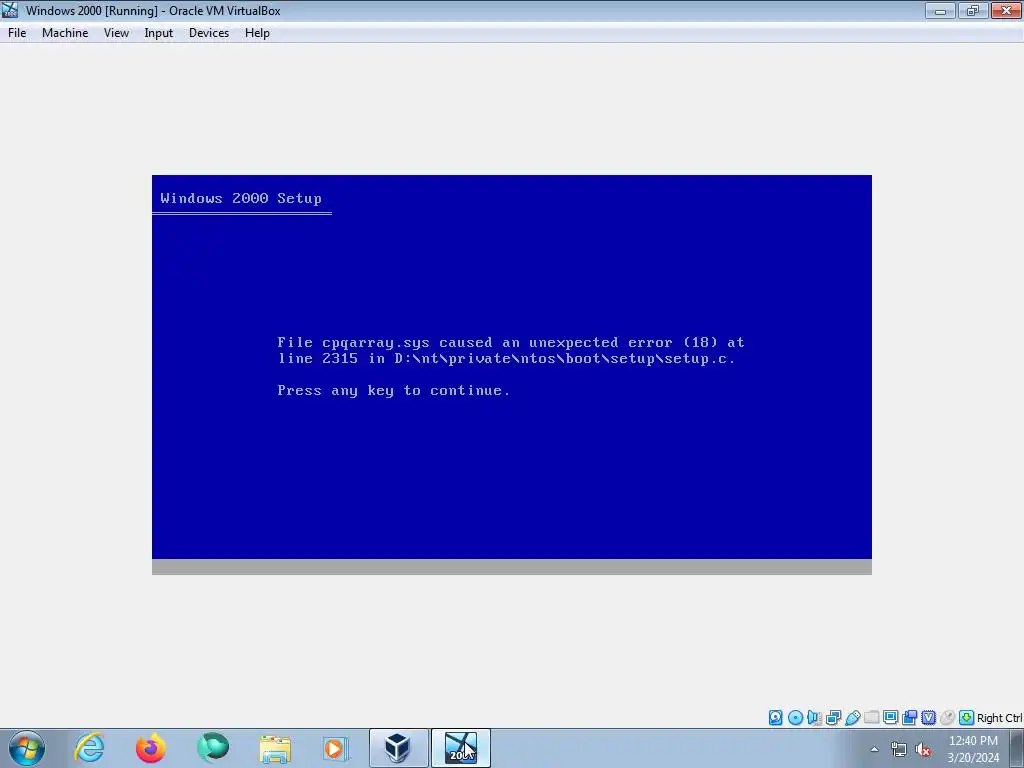Image resolution: width=1024 pixels, height=768 pixels.
Task: Click the shared folders status icon
Action: pos(871,718)
